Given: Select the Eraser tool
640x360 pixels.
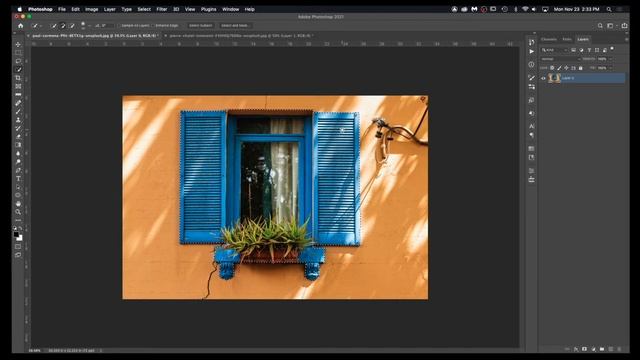Looking at the screenshot, I should 18,137.
